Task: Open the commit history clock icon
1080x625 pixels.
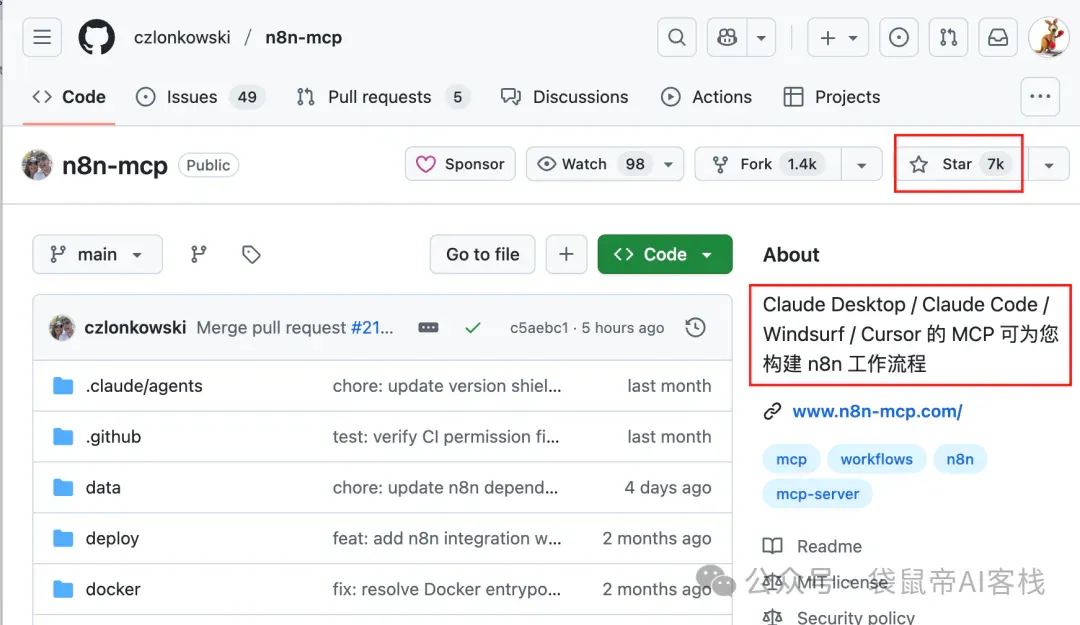Action: pyautogui.click(x=696, y=327)
